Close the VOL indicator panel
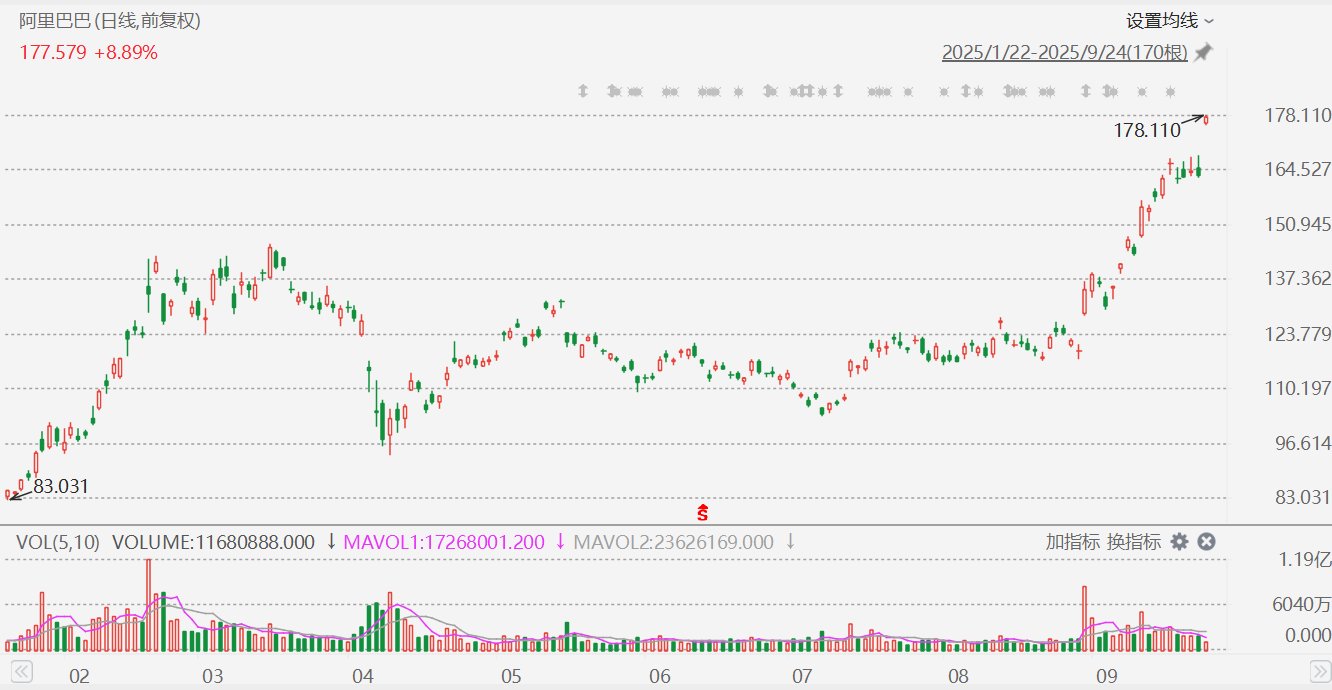This screenshot has width=1332, height=690. tap(1206, 542)
